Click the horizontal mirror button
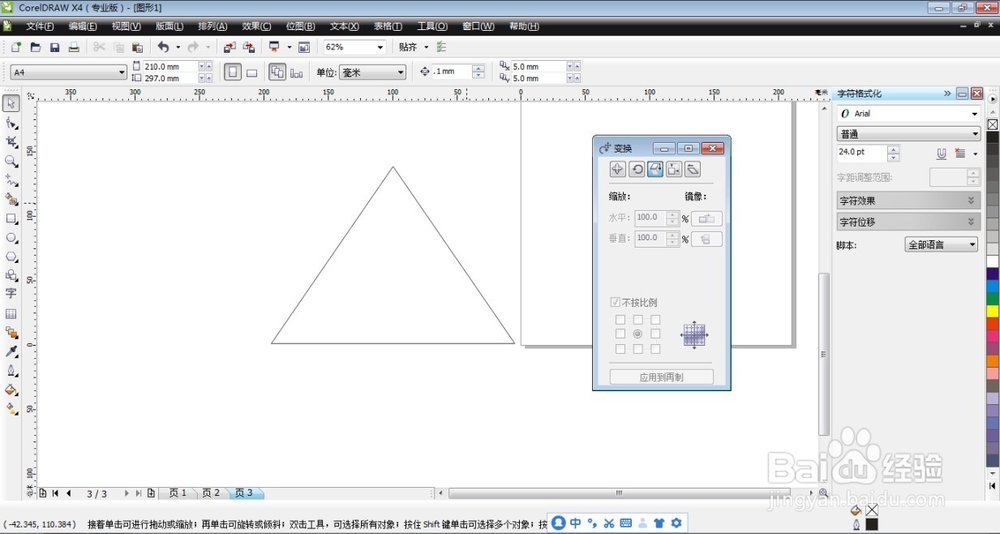1000x534 pixels. (707, 218)
